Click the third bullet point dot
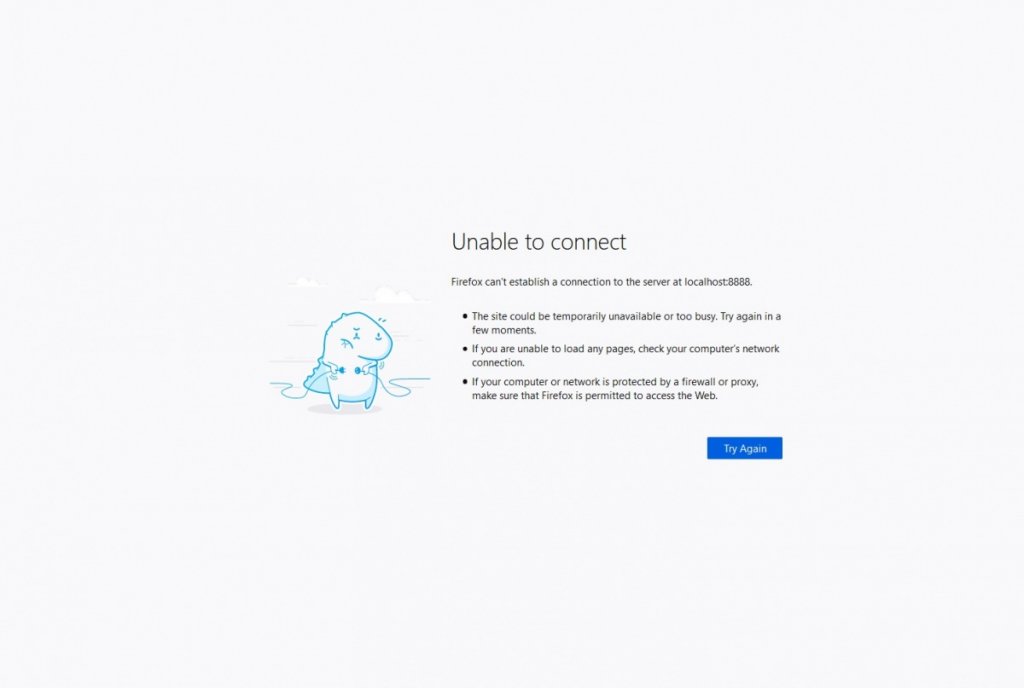Screen dimensions: 1024x688 pos(465,381)
